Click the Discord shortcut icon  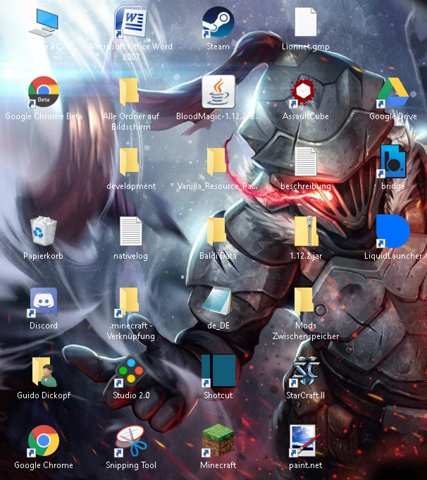click(43, 302)
